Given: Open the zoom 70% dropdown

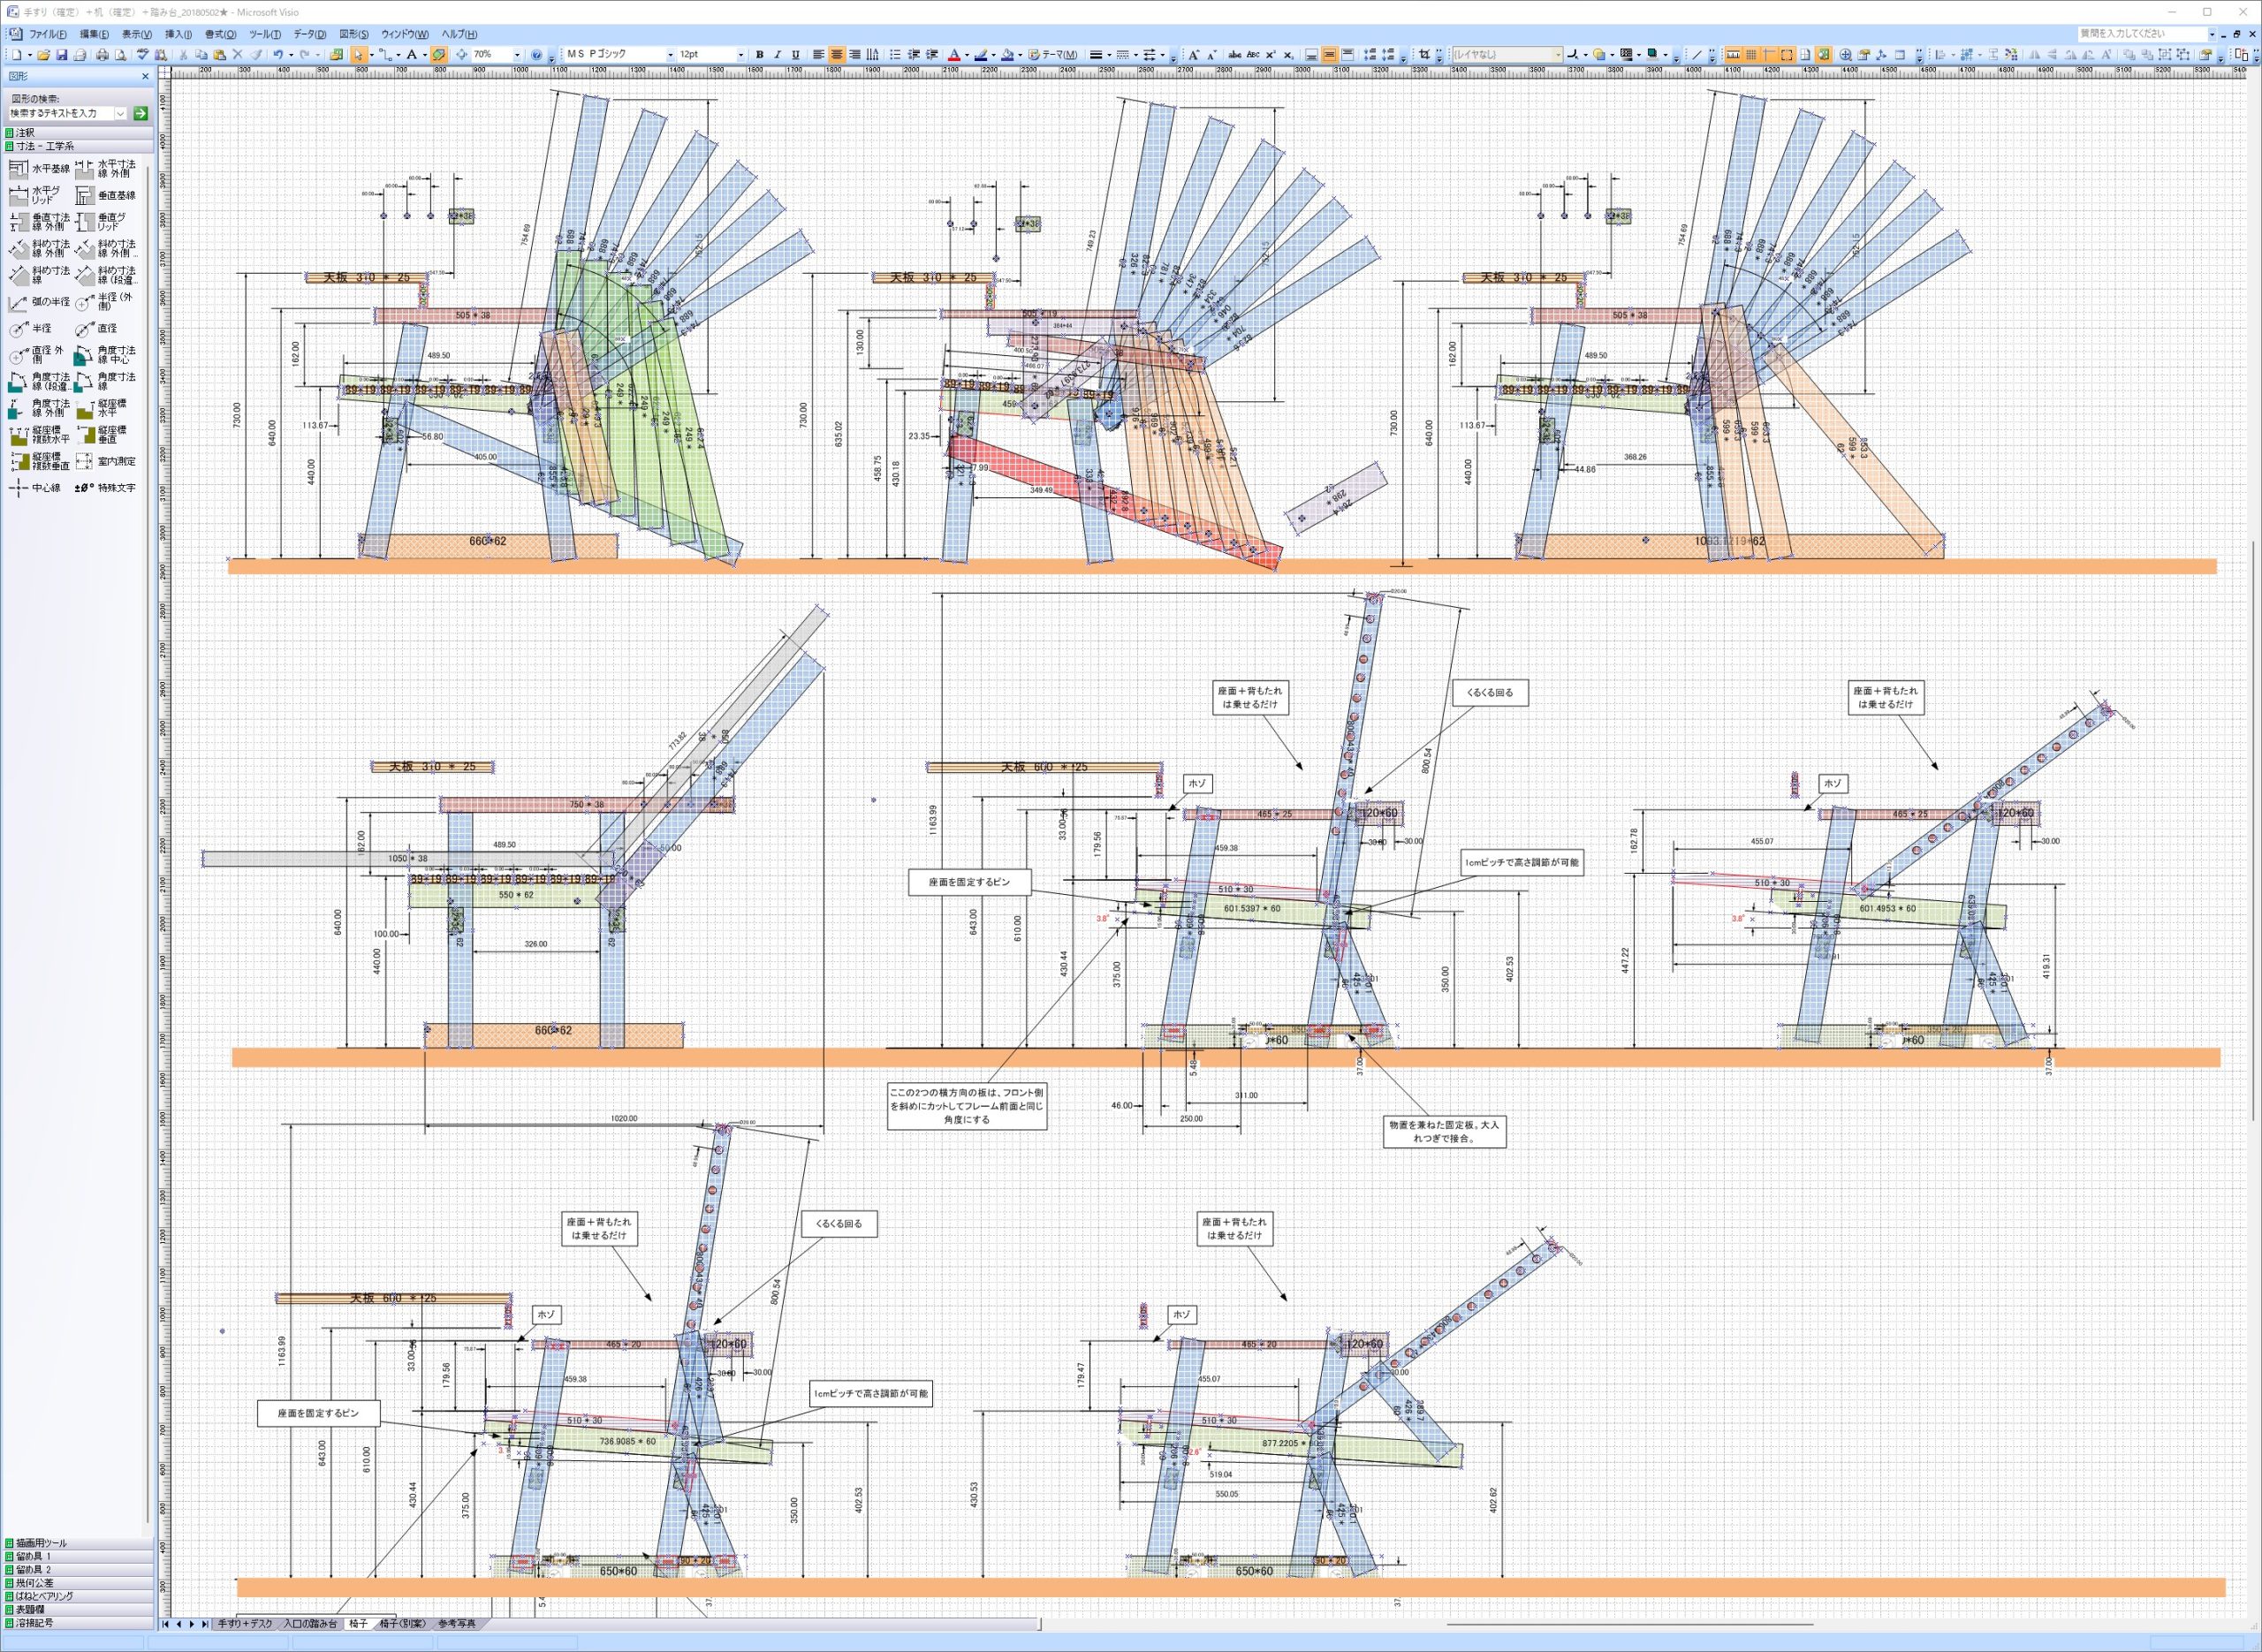Looking at the screenshot, I should coord(517,55).
